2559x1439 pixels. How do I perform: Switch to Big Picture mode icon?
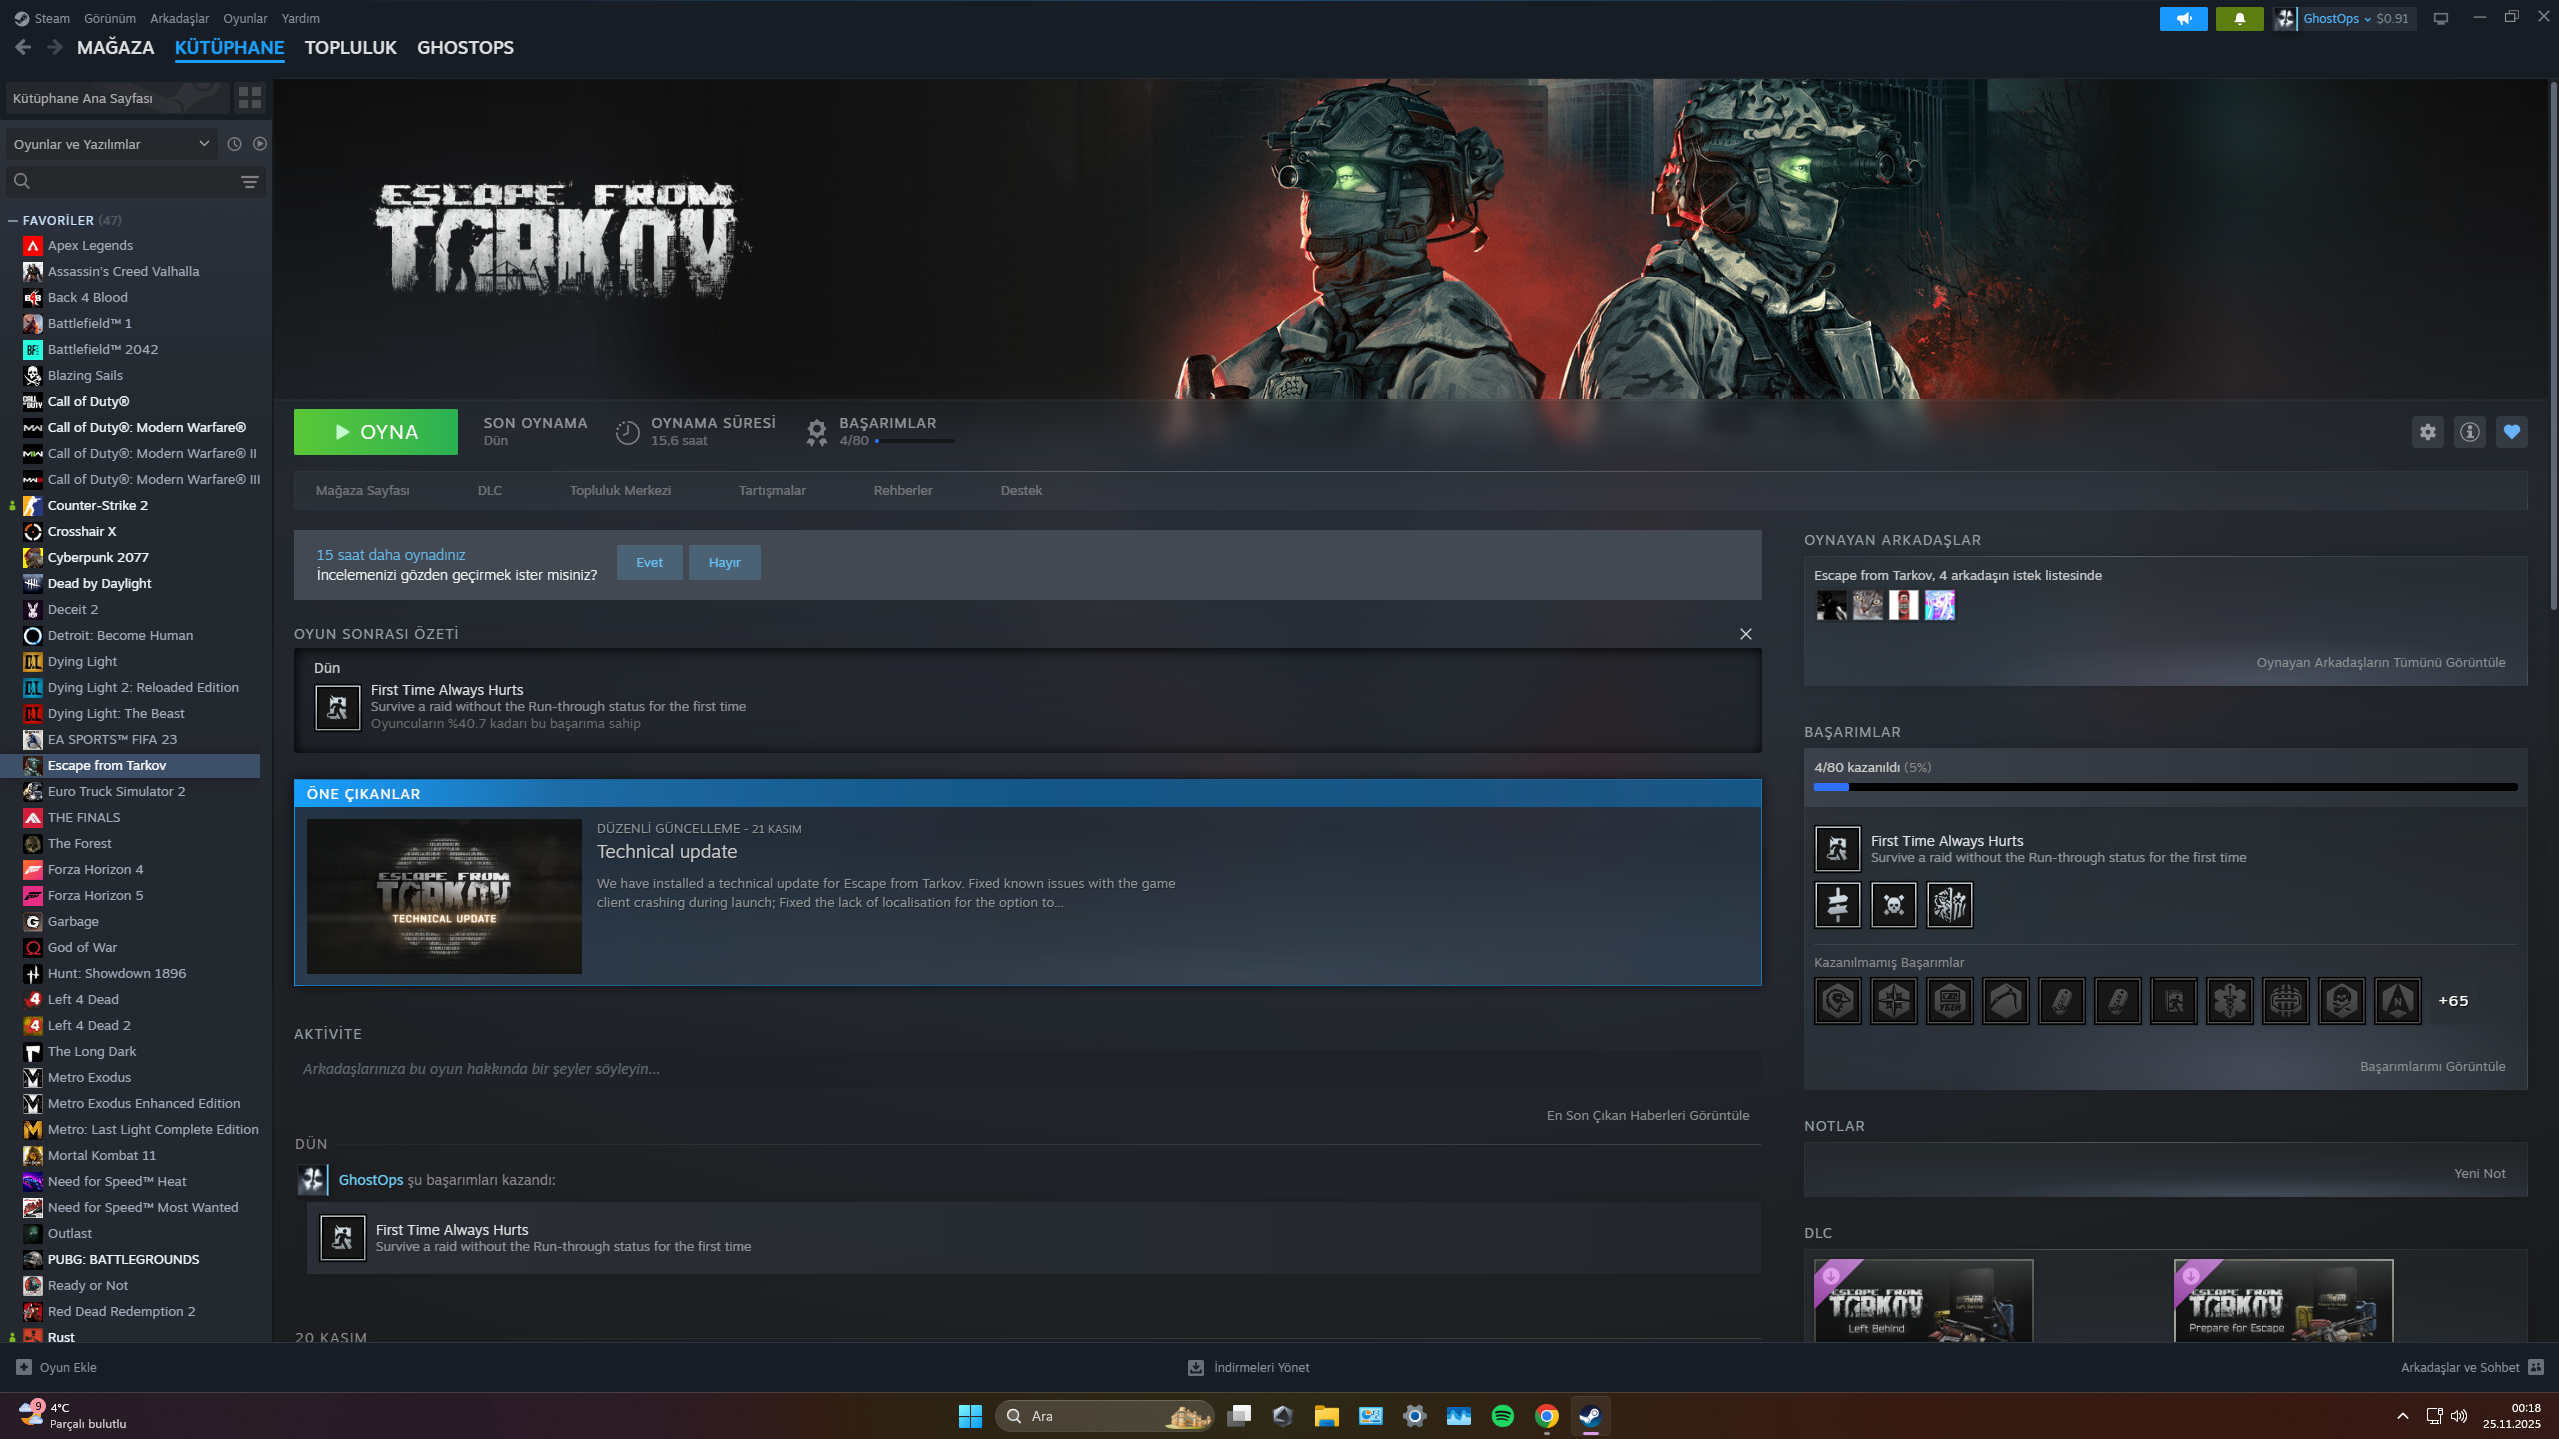2441,18
